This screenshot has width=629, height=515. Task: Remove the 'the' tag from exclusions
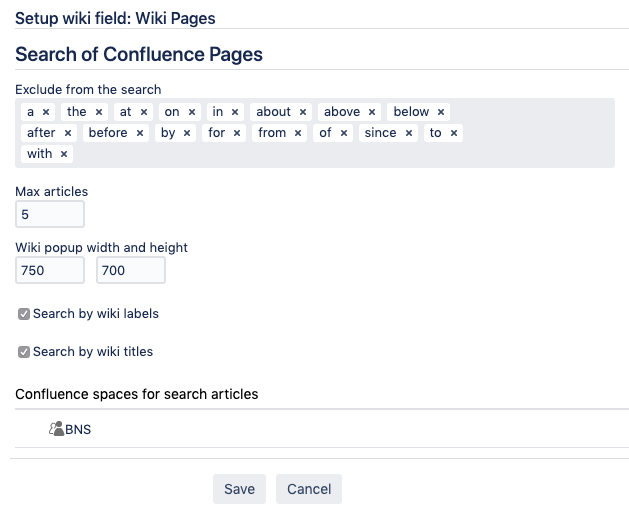99,112
